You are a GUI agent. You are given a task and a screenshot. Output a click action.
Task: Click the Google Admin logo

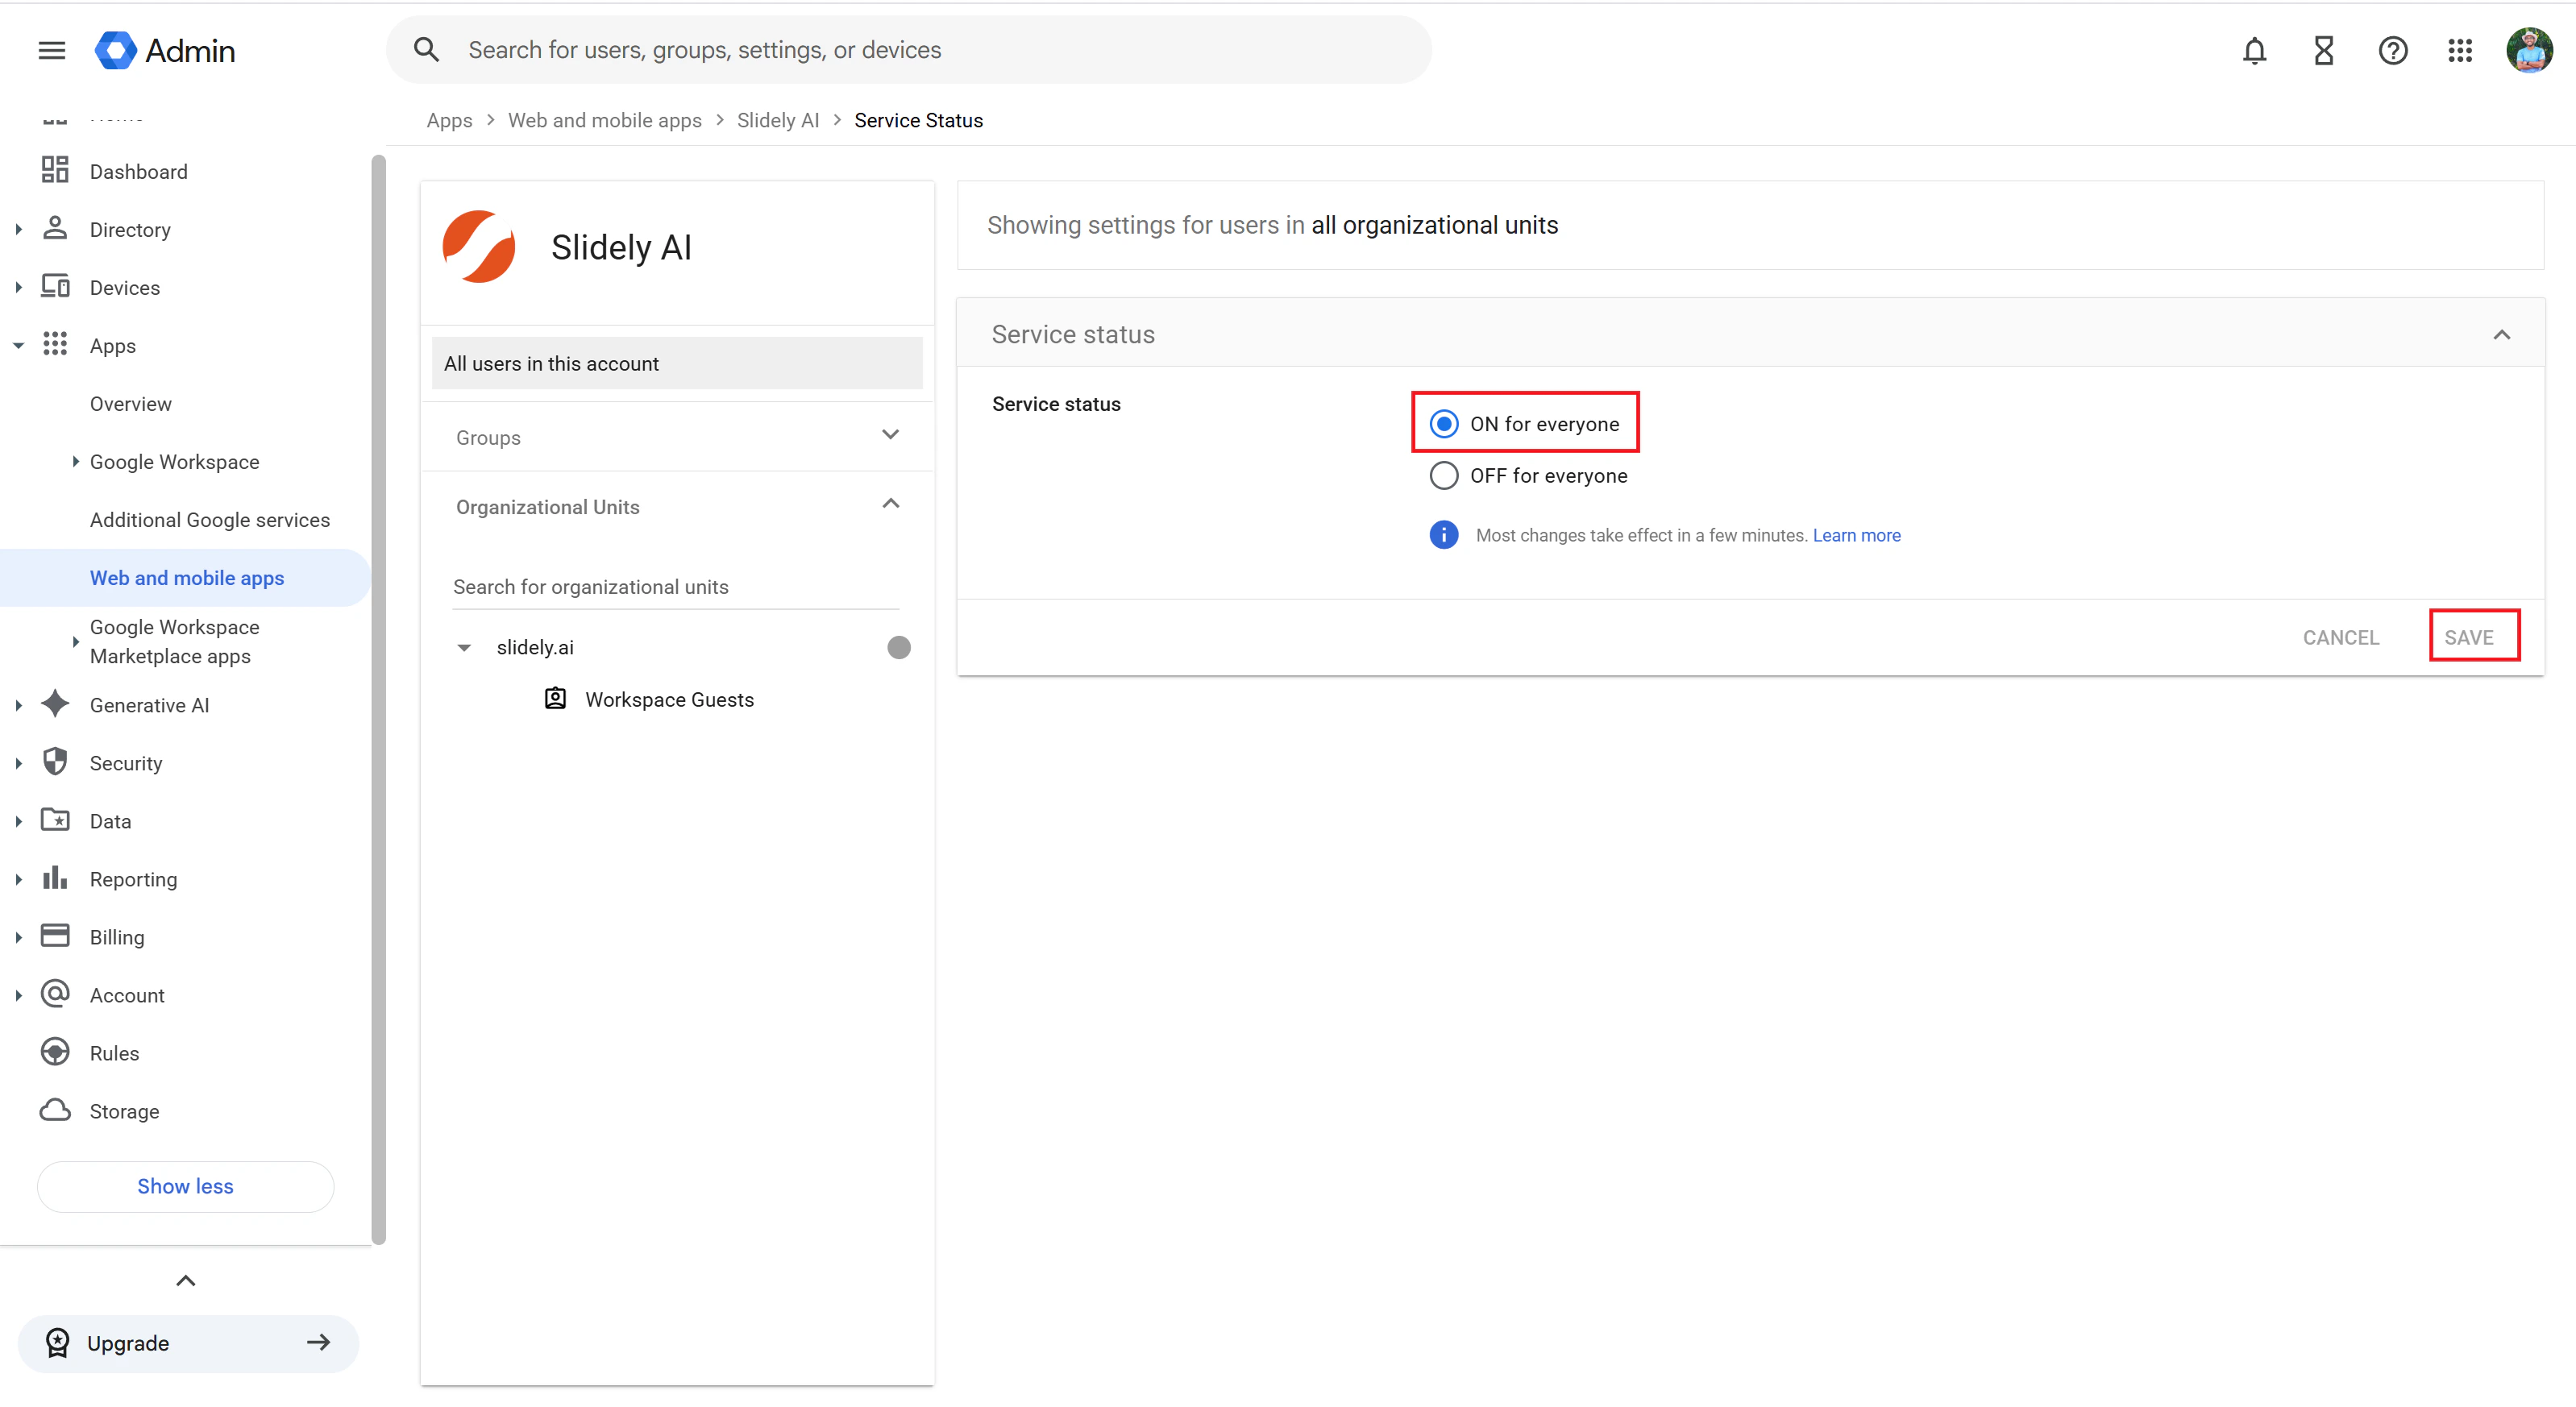click(165, 50)
